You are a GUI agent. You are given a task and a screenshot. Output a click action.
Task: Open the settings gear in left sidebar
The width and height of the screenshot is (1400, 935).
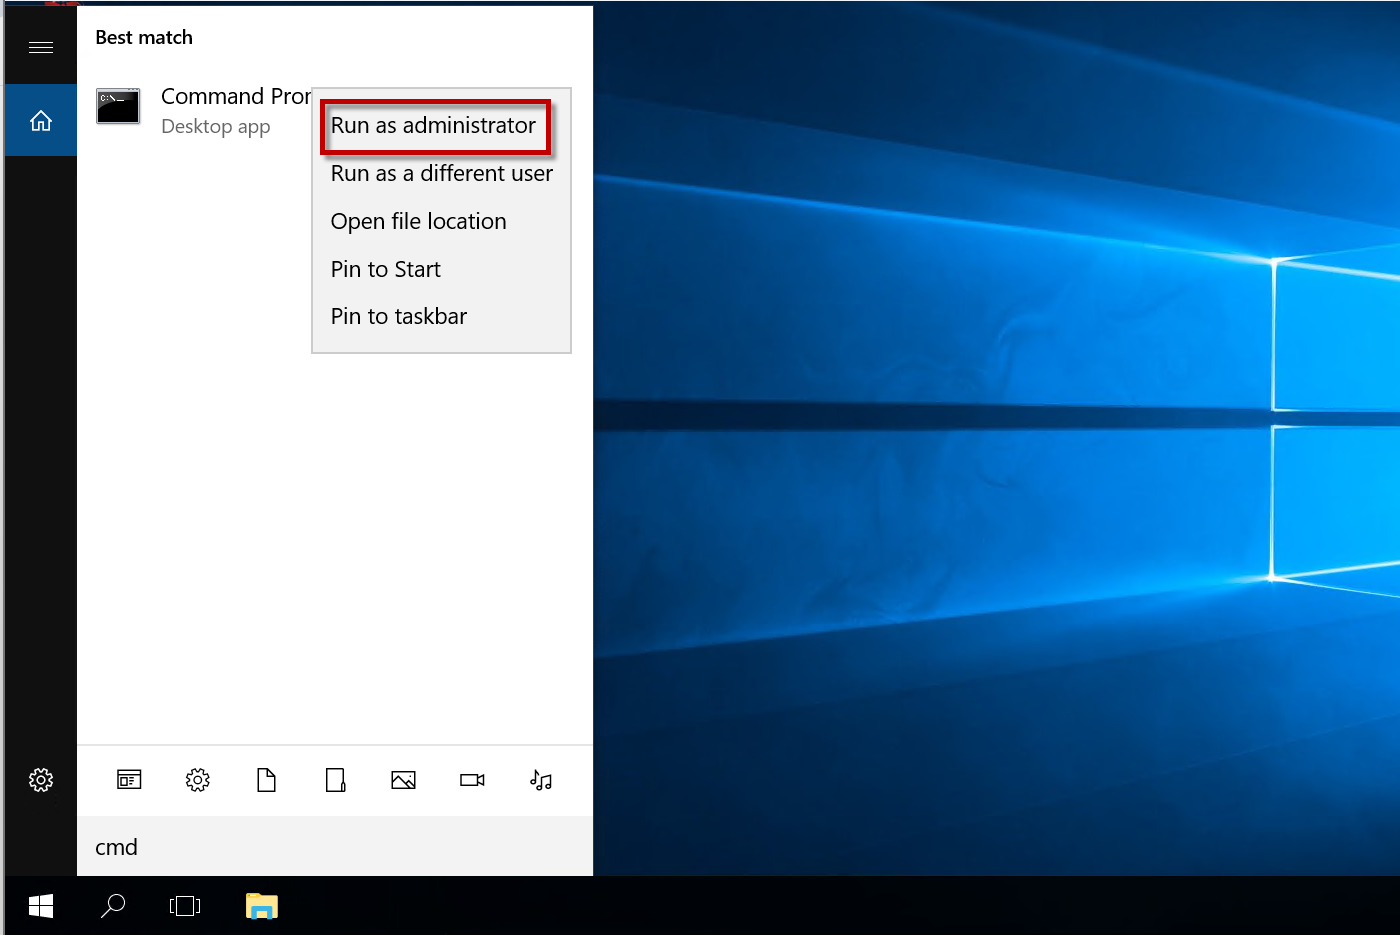pos(41,780)
